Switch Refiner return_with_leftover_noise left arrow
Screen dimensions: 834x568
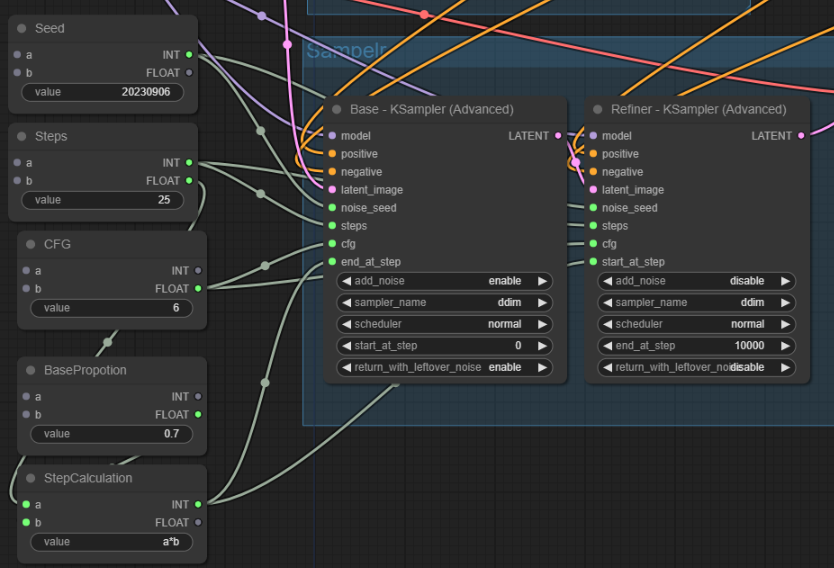[608, 367]
